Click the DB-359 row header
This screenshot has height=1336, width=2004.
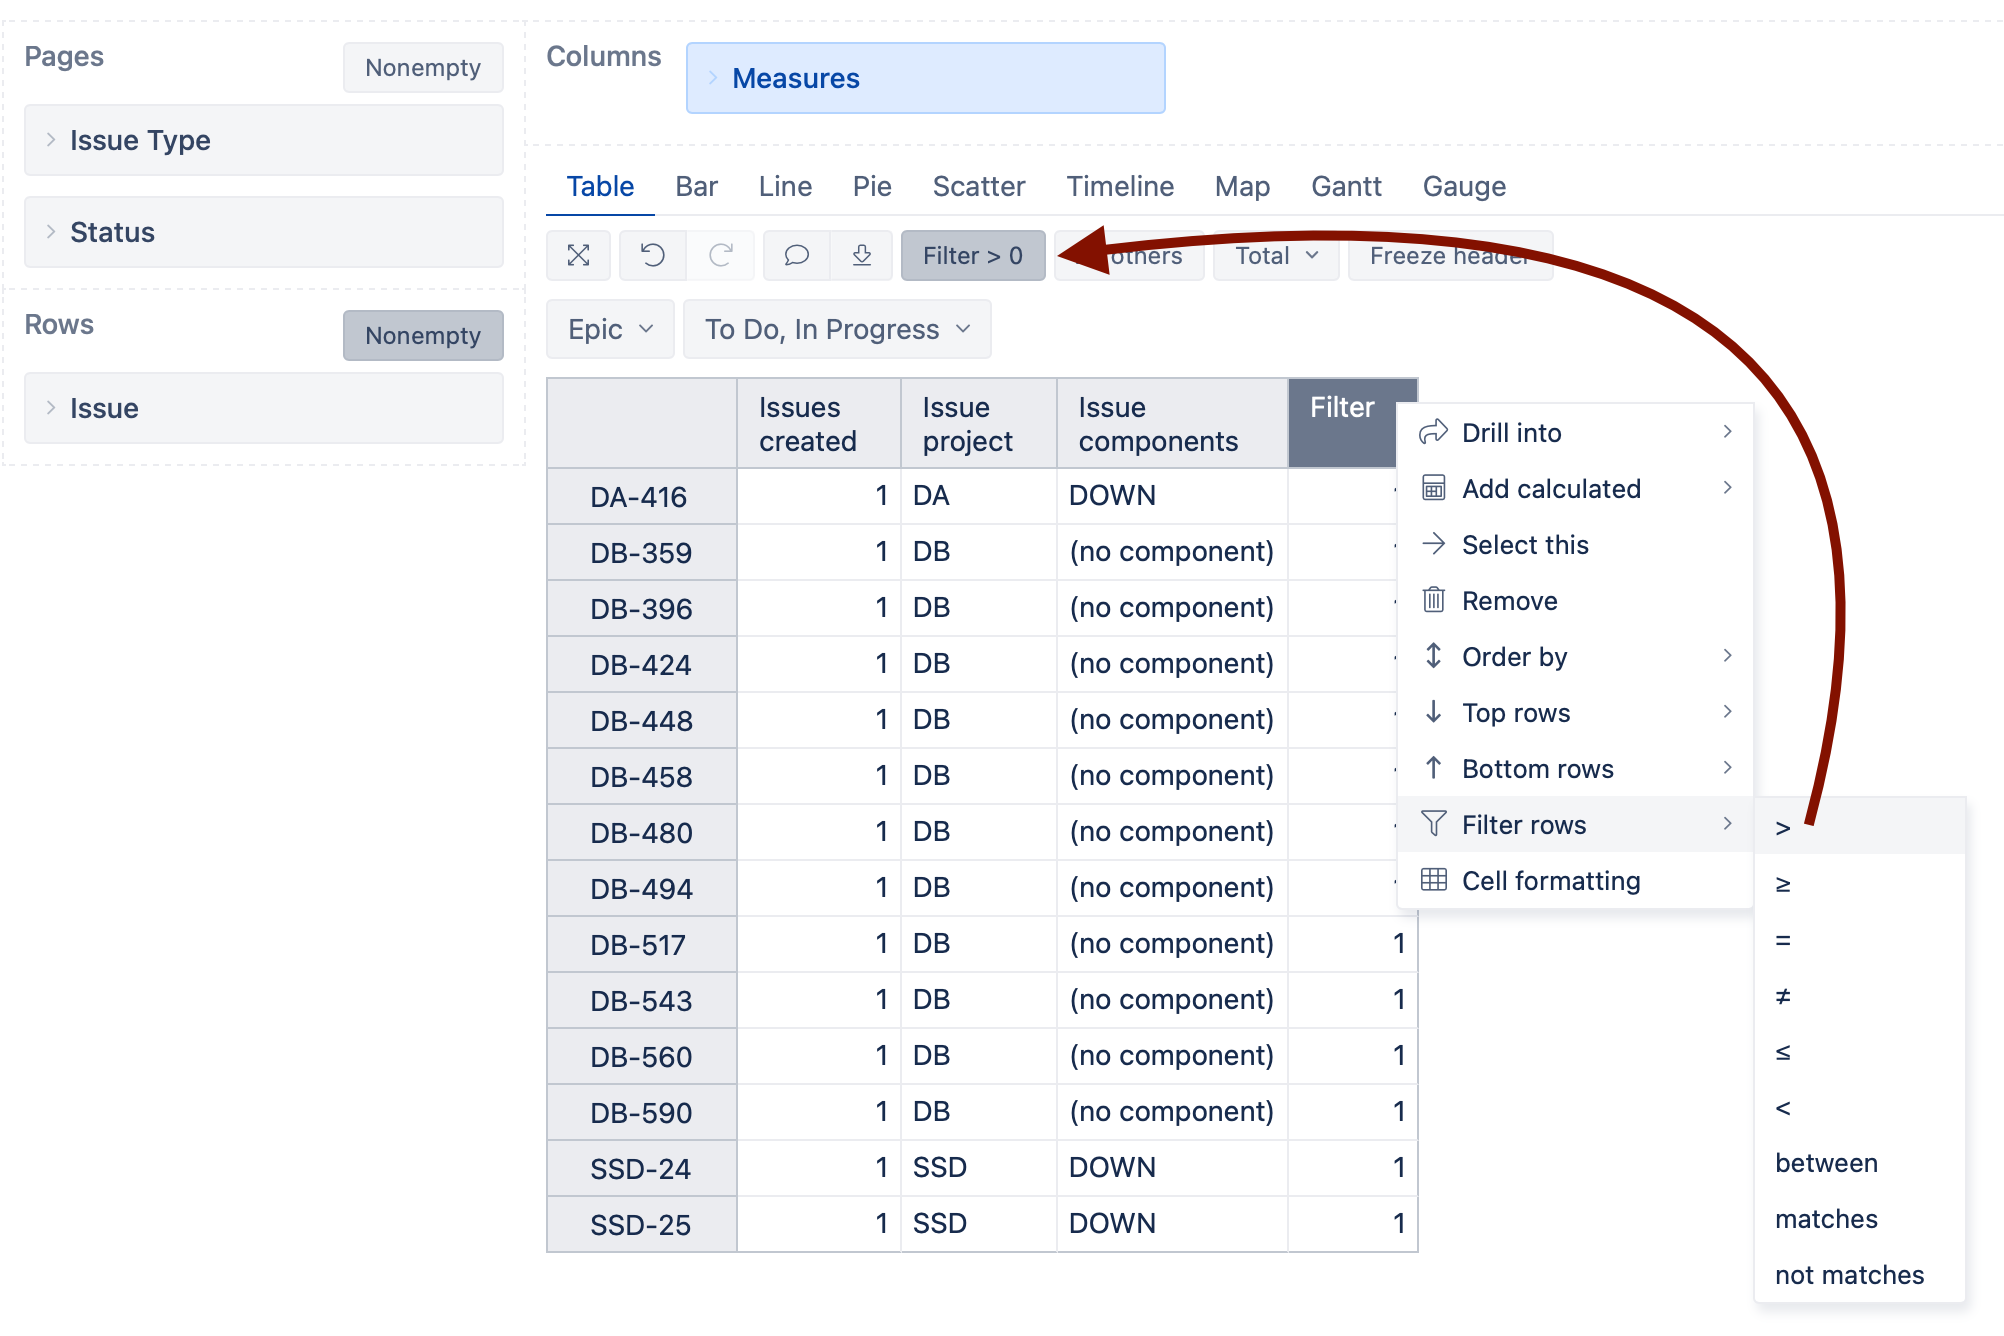642,552
